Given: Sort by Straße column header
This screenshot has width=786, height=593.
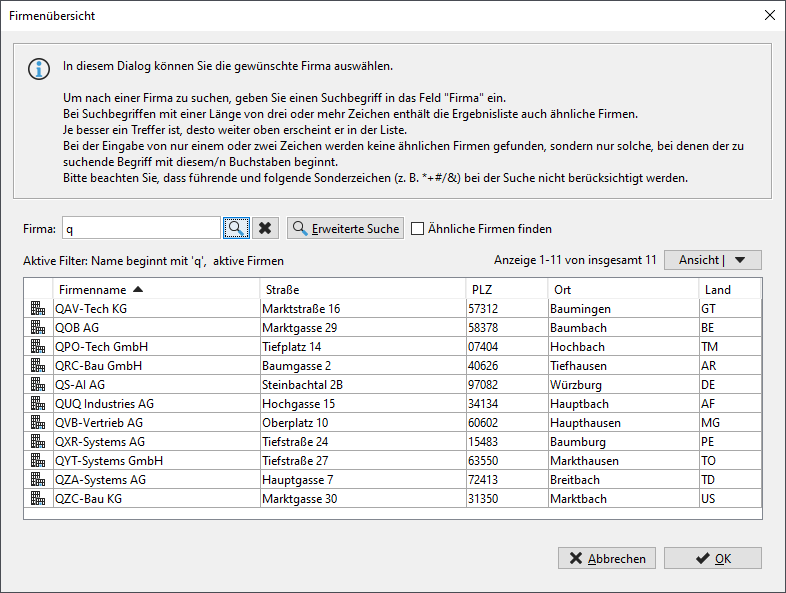Looking at the screenshot, I should [x=362, y=289].
